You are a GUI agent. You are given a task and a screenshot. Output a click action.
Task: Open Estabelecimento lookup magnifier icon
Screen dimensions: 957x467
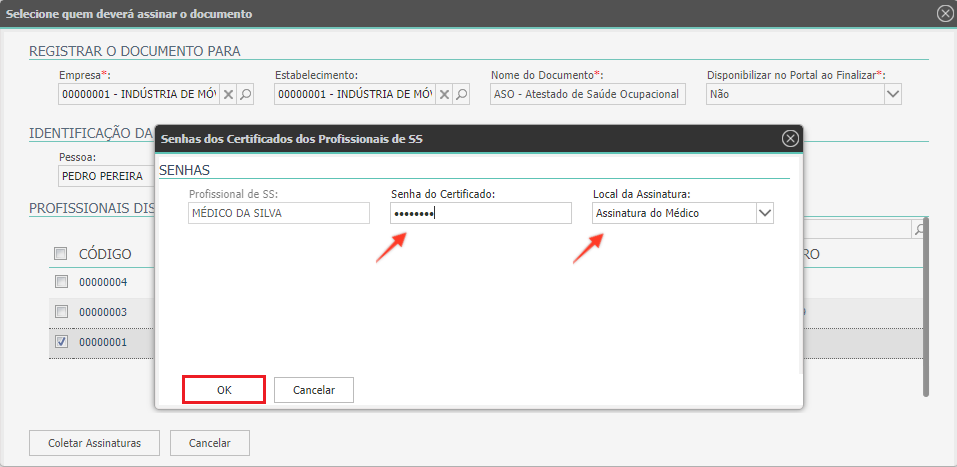[462, 95]
